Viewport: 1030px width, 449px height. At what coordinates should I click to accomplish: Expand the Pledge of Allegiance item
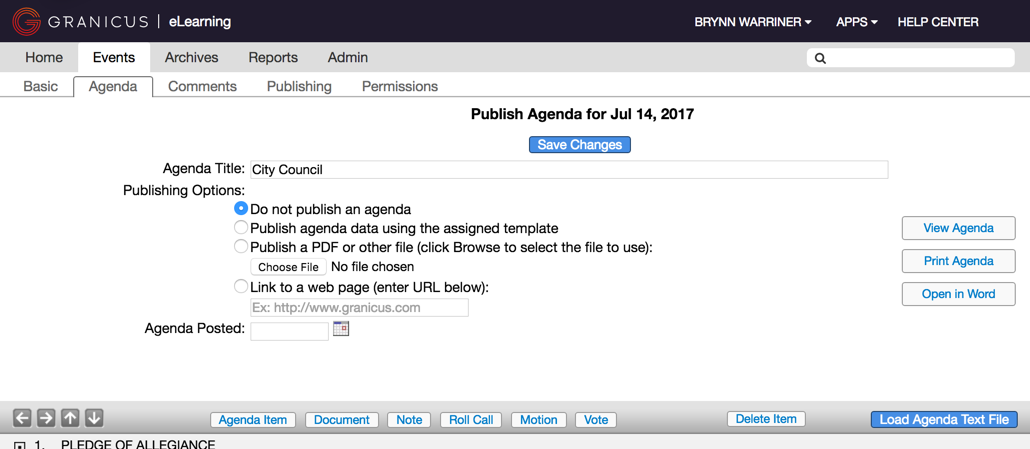click(x=20, y=445)
